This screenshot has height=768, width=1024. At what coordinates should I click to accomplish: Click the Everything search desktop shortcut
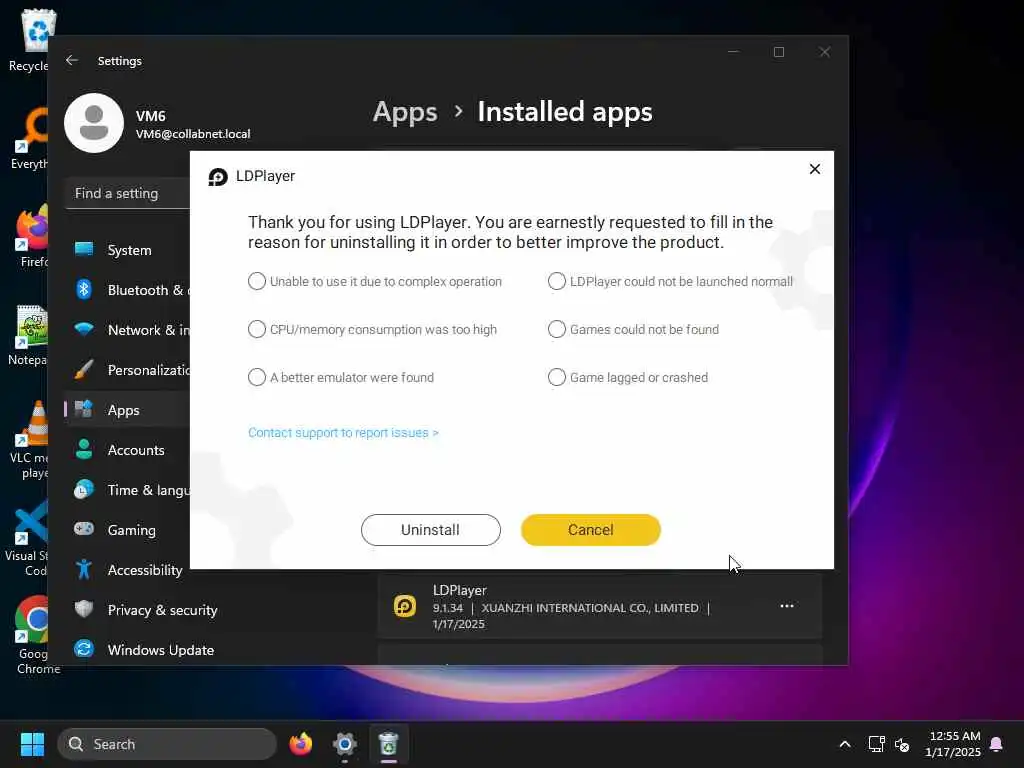[27, 139]
